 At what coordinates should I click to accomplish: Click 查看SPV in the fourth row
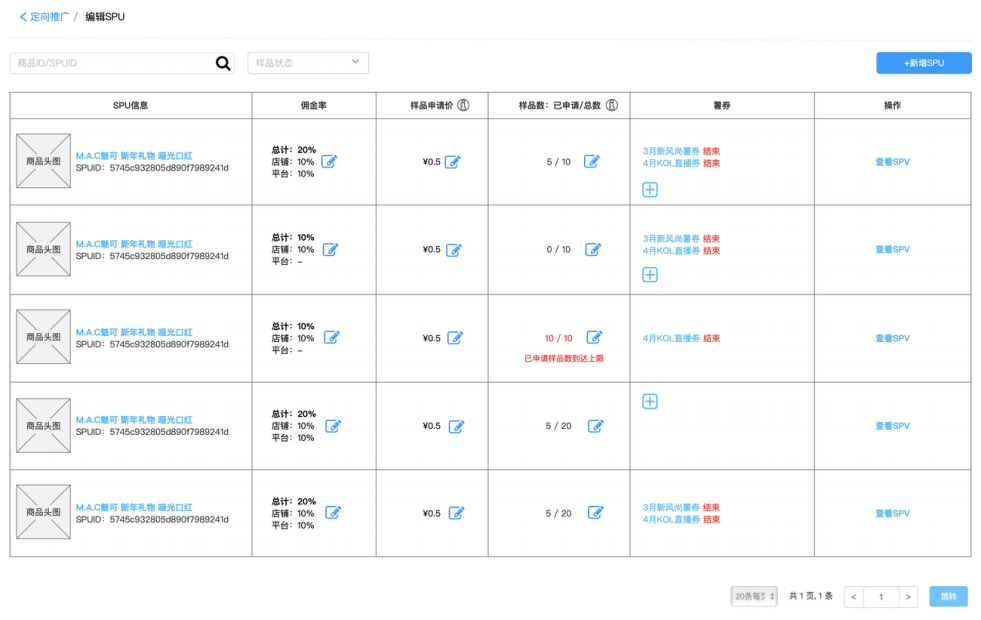point(892,426)
